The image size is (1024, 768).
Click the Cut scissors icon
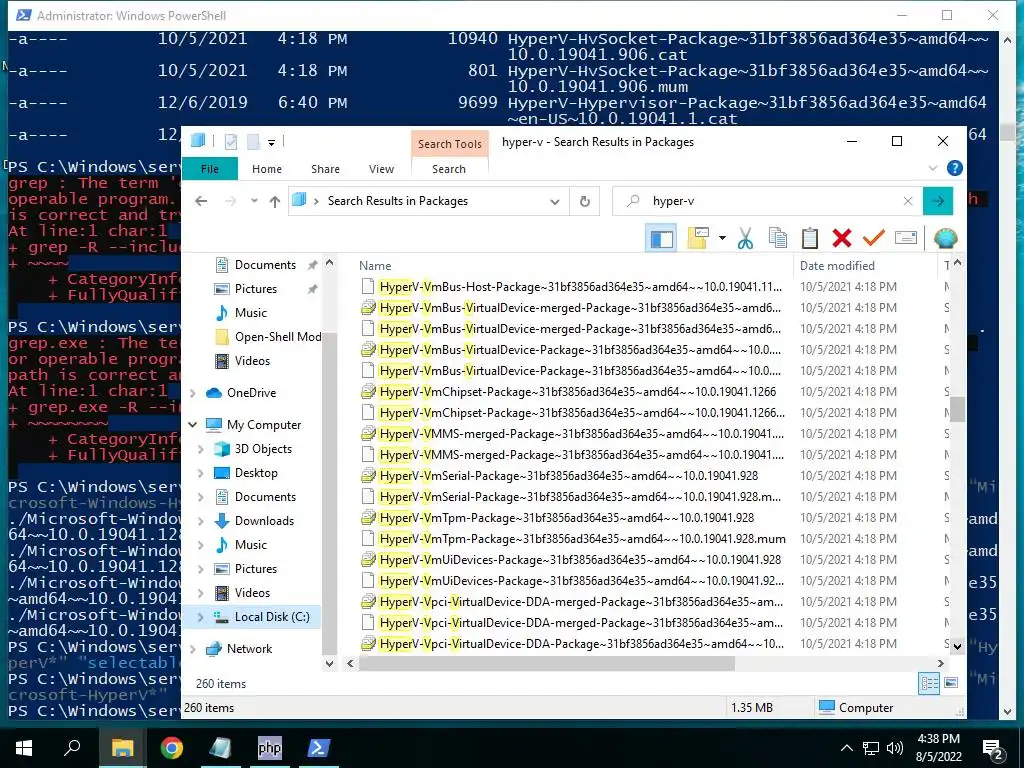745,238
